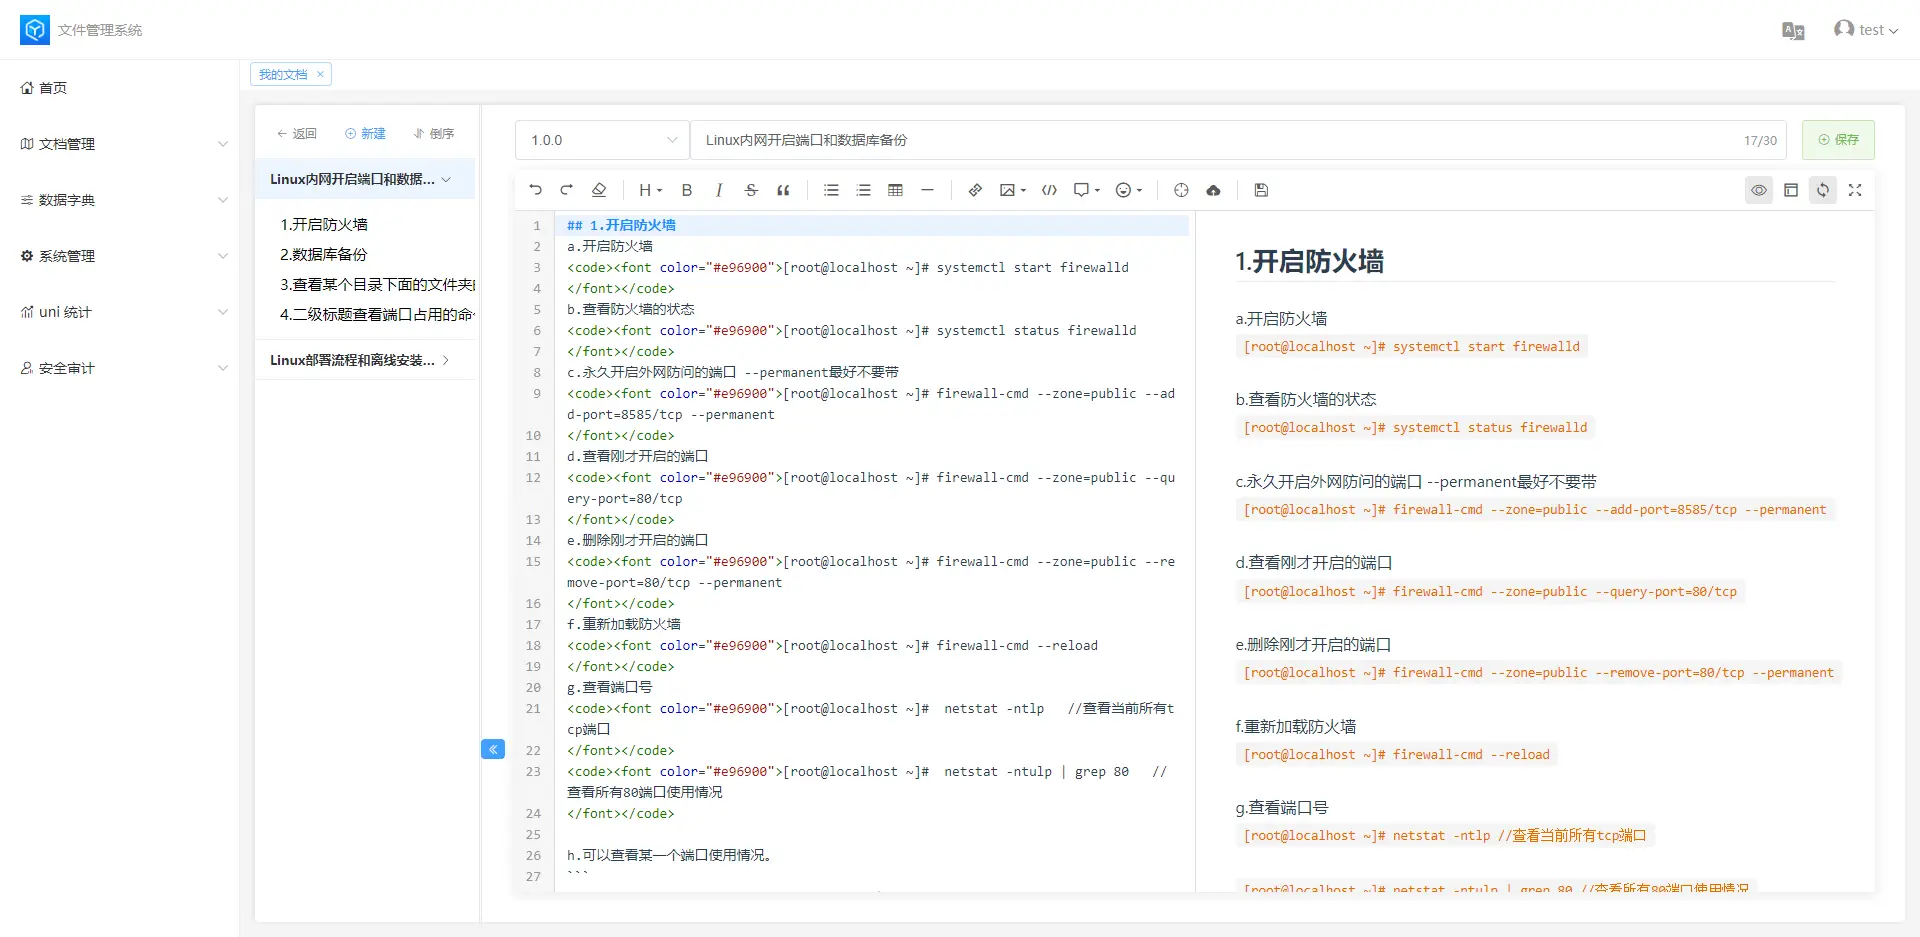The height and width of the screenshot is (937, 1920).
Task: Open the heading level dropdown
Action: [650, 190]
